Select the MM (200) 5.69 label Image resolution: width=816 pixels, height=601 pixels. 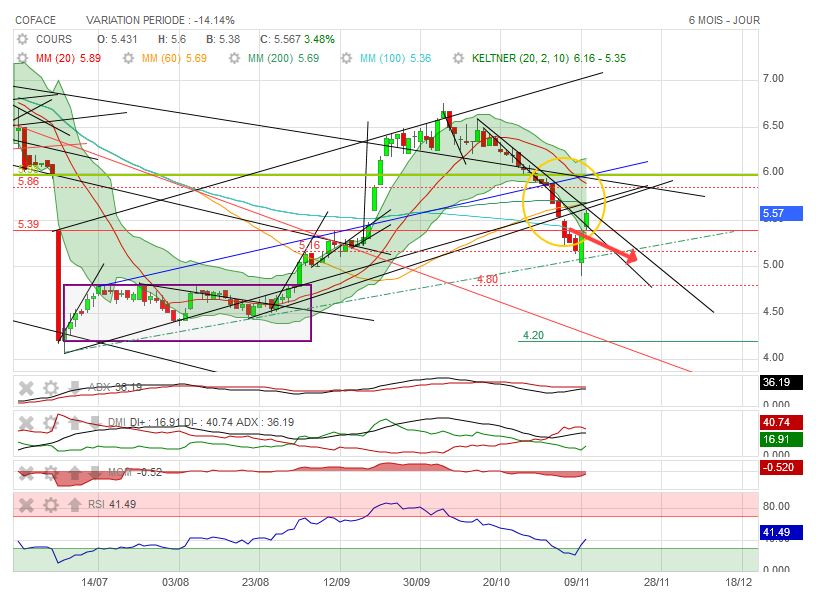point(284,58)
